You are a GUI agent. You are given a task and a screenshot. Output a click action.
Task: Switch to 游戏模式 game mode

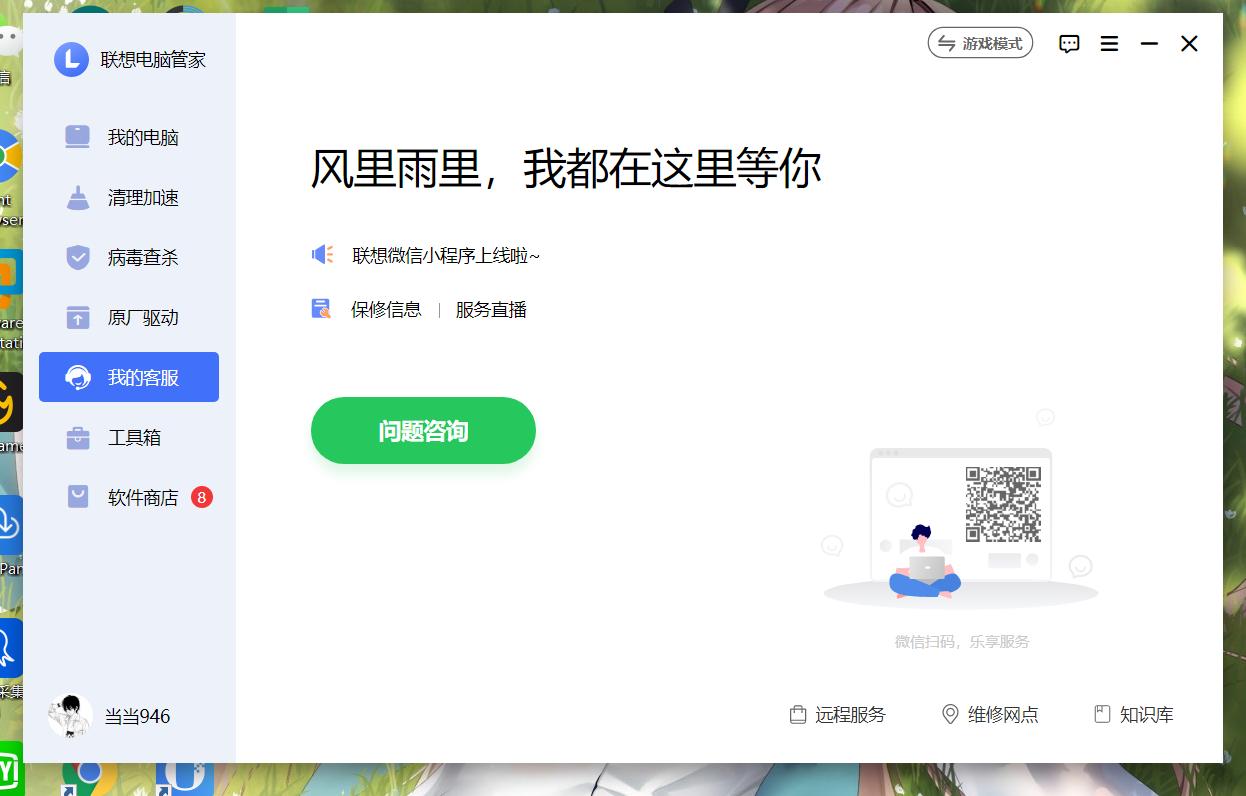coord(979,43)
